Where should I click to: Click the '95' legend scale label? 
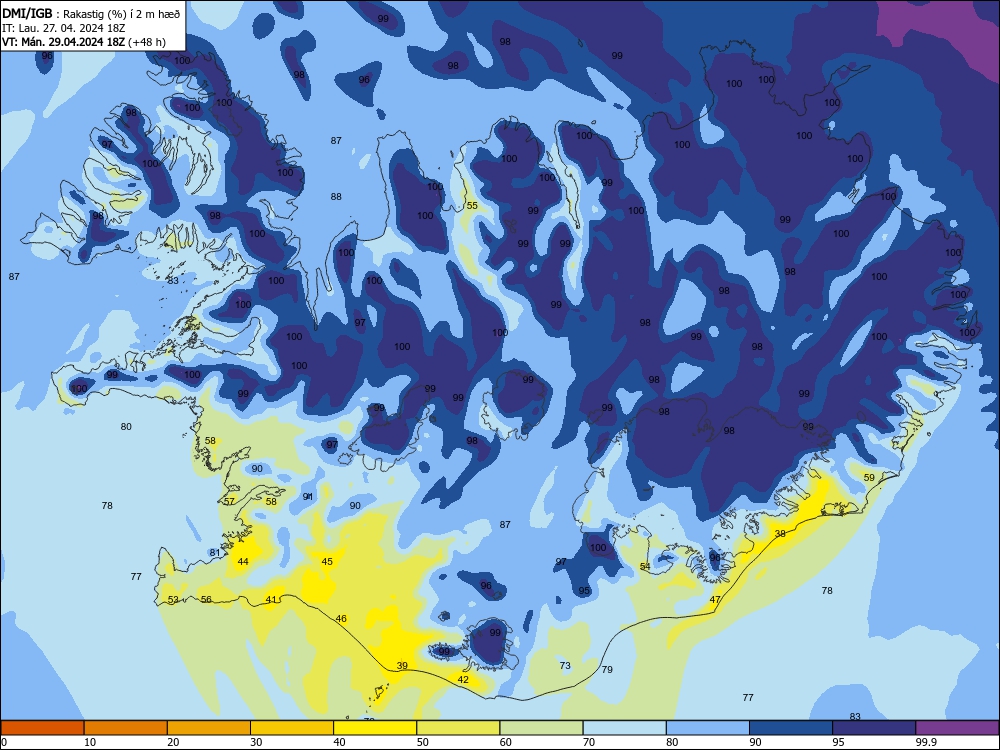838,742
